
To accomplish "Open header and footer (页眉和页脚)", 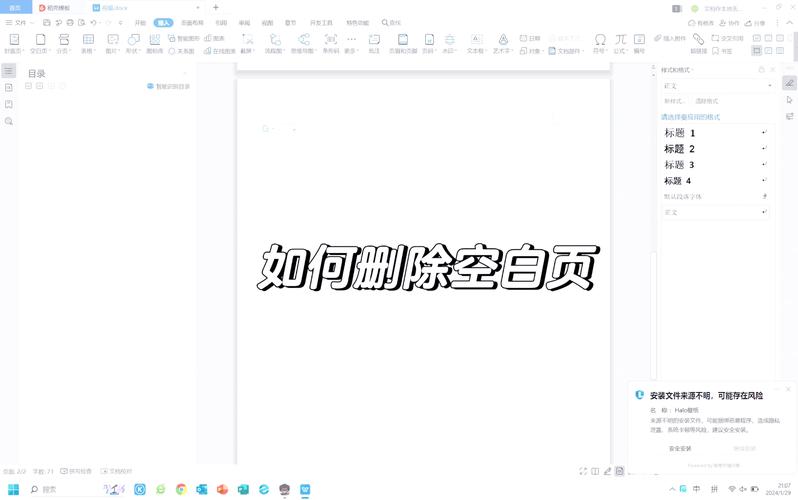I will 403,44.
